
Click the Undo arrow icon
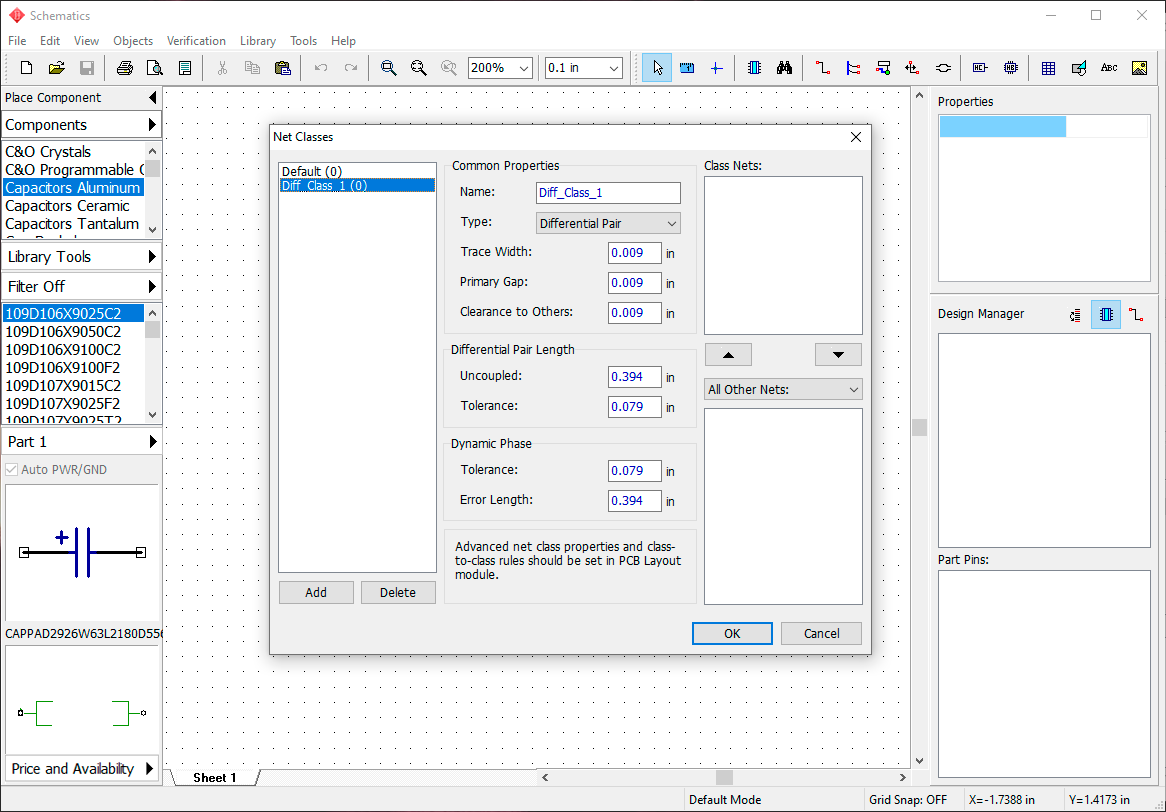[x=321, y=68]
